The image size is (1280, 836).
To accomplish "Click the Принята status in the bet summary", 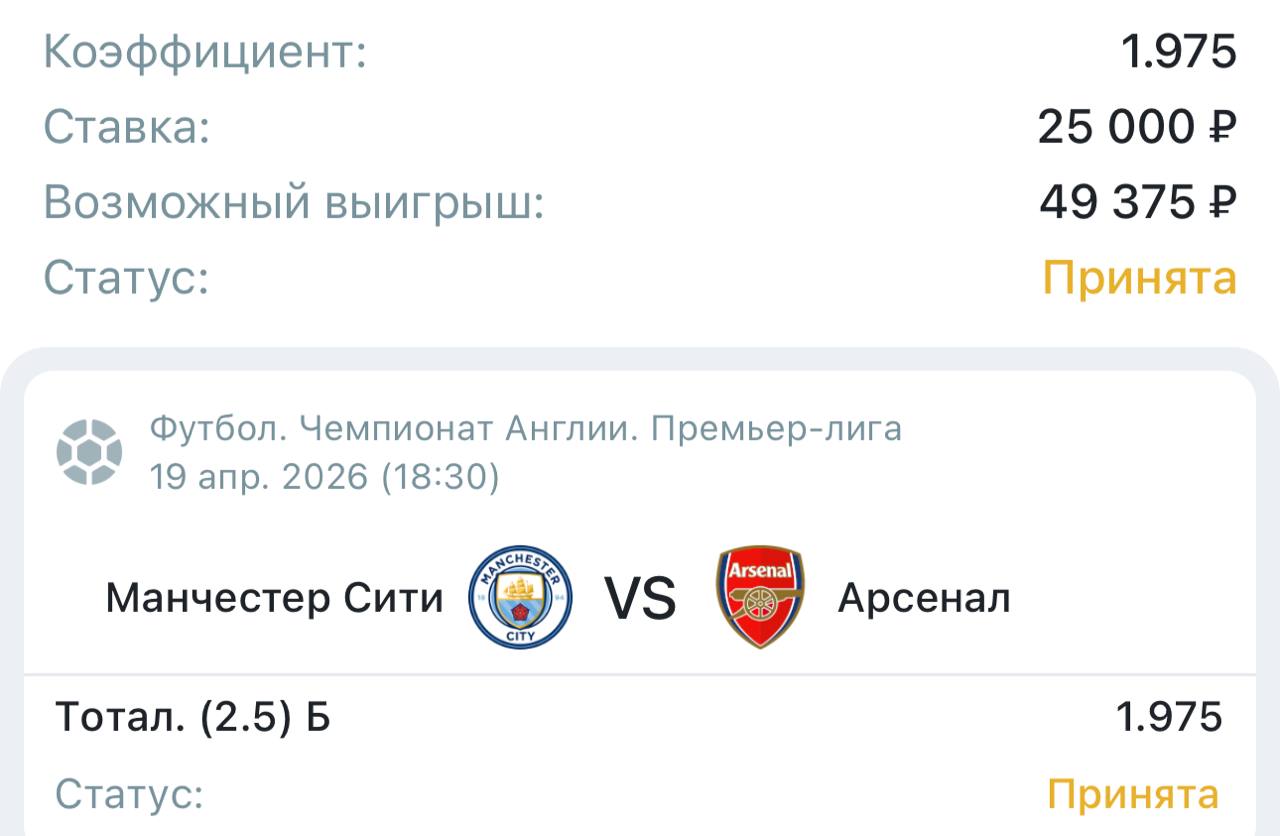I will pos(1140,277).
